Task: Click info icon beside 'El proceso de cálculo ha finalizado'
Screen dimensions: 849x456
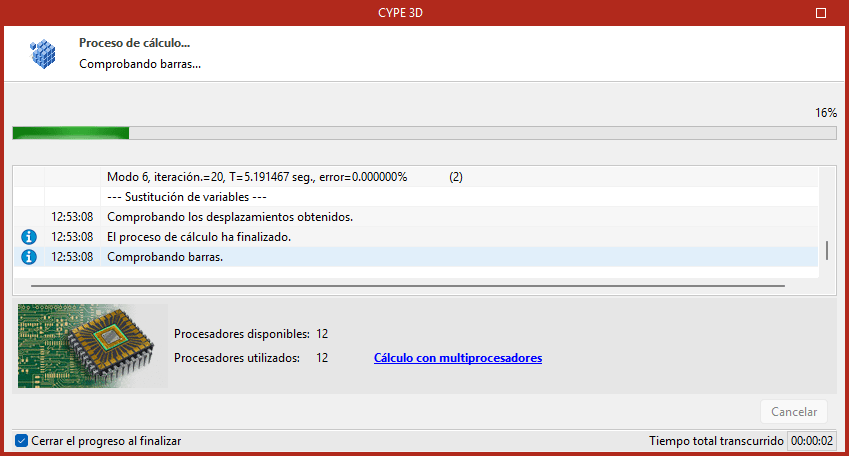Action: pos(29,237)
